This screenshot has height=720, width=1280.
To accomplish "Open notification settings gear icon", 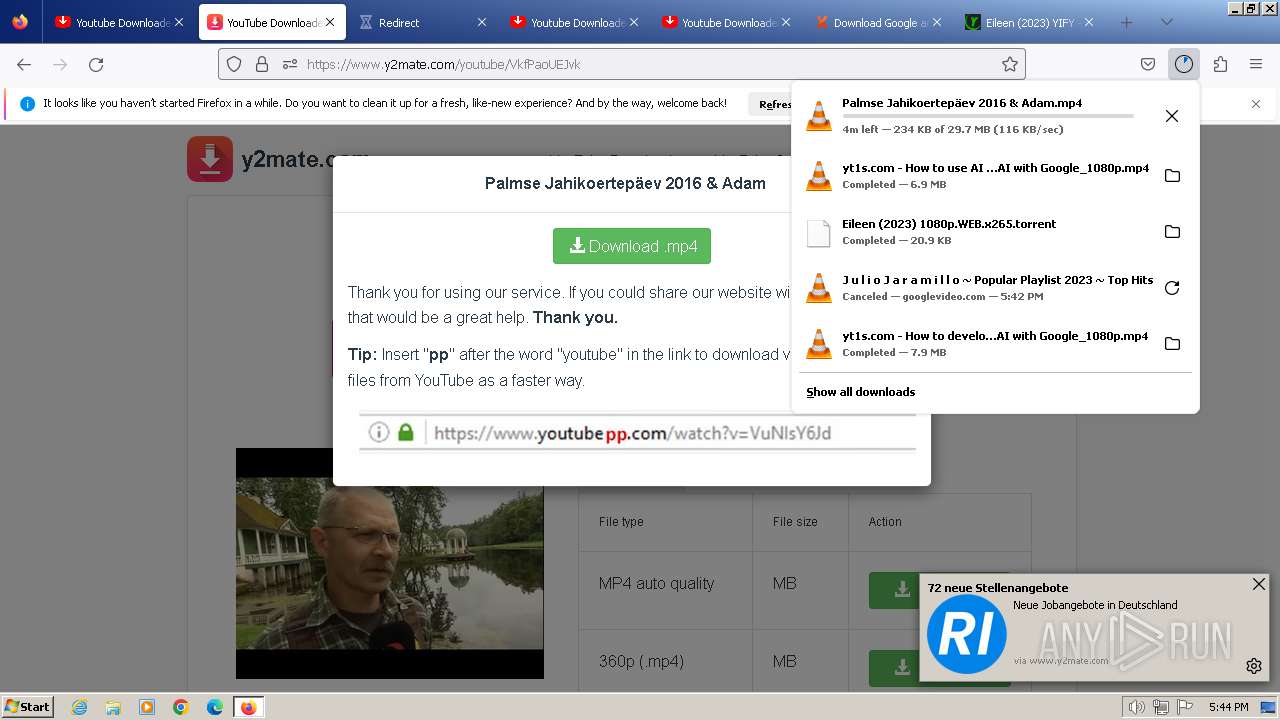I will [x=1254, y=666].
